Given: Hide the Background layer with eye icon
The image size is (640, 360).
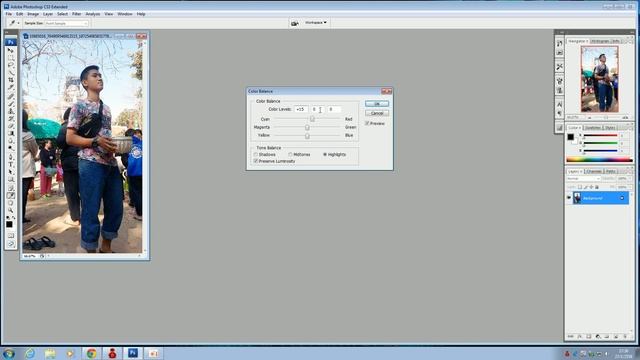Looking at the screenshot, I should [569, 198].
